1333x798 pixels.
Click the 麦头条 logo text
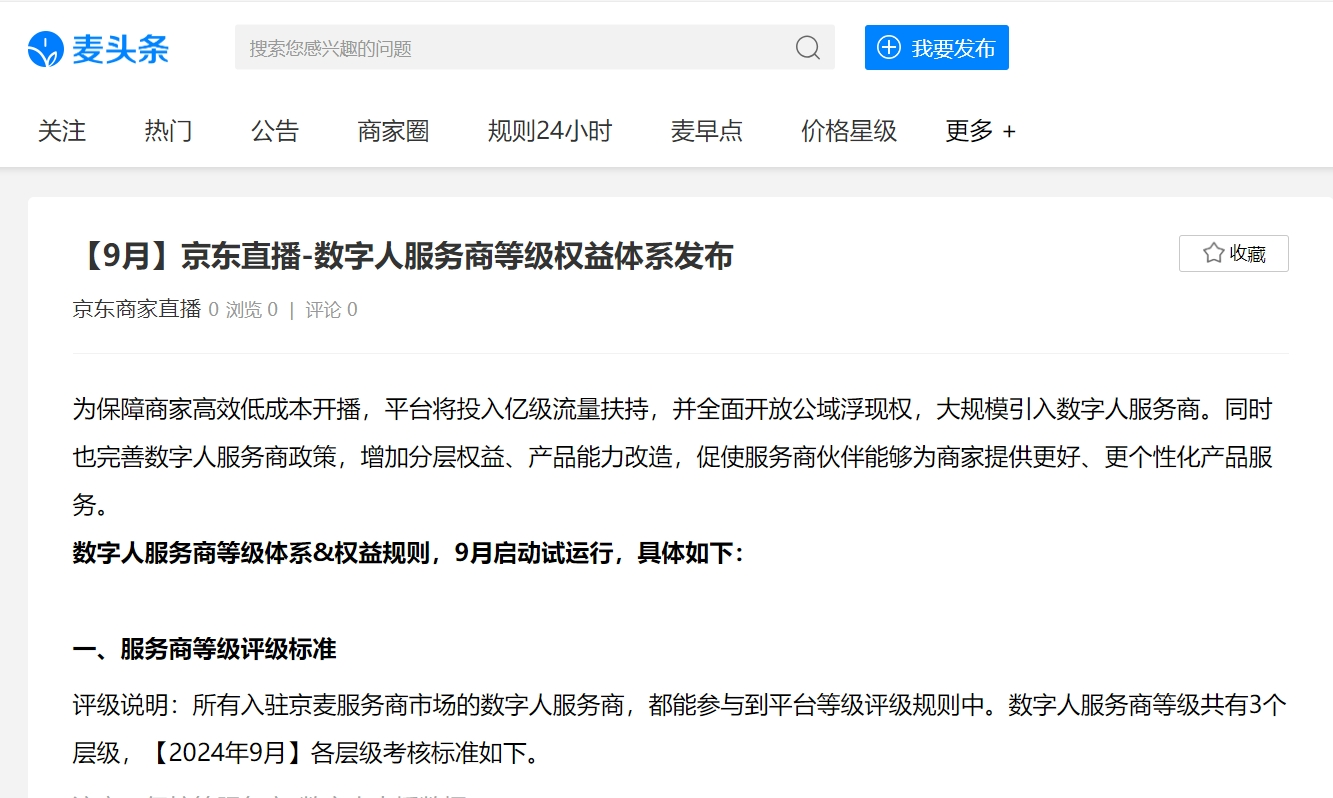[120, 48]
